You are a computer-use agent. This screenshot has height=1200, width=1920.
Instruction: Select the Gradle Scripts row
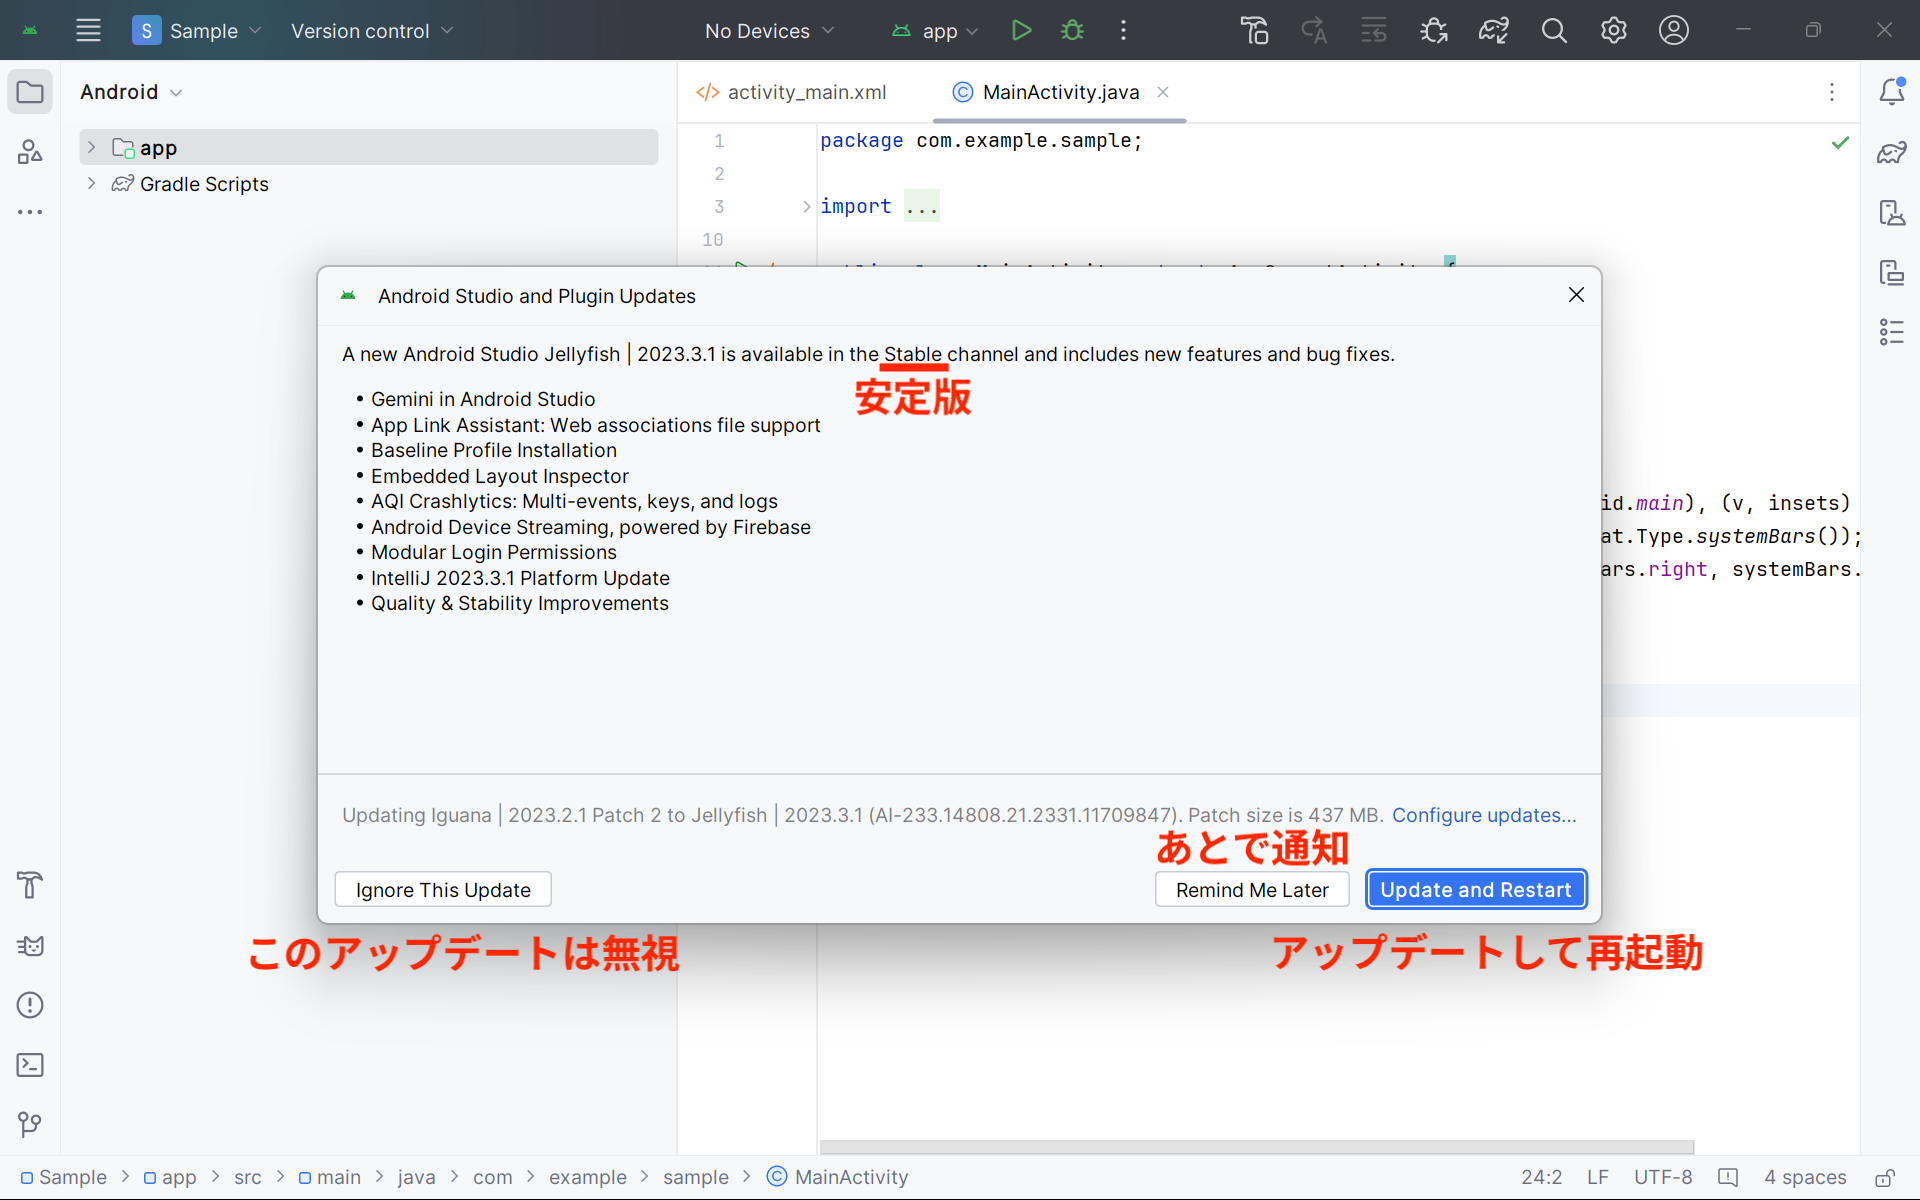[x=369, y=183]
